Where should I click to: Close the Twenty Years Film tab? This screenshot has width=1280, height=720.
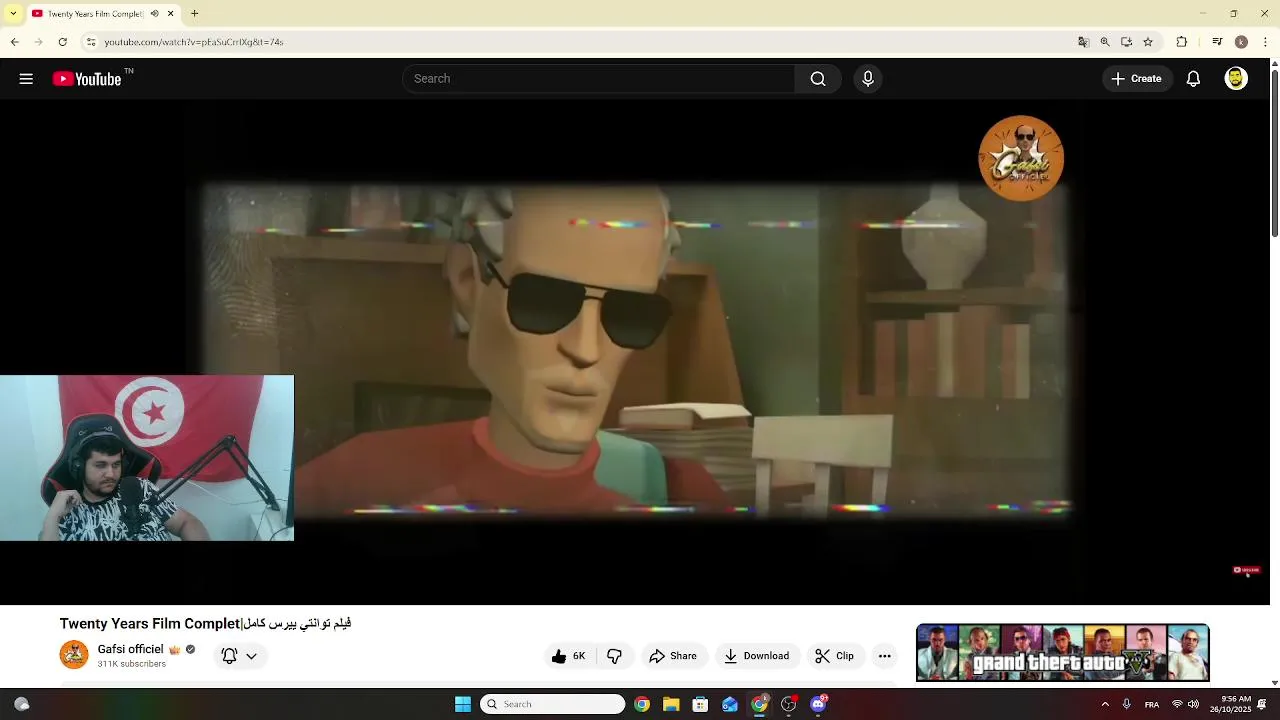[171, 14]
